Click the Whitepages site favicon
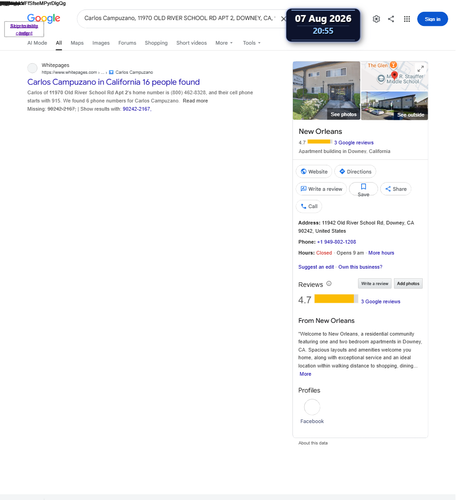This screenshot has width=461, height=500. [32, 68]
